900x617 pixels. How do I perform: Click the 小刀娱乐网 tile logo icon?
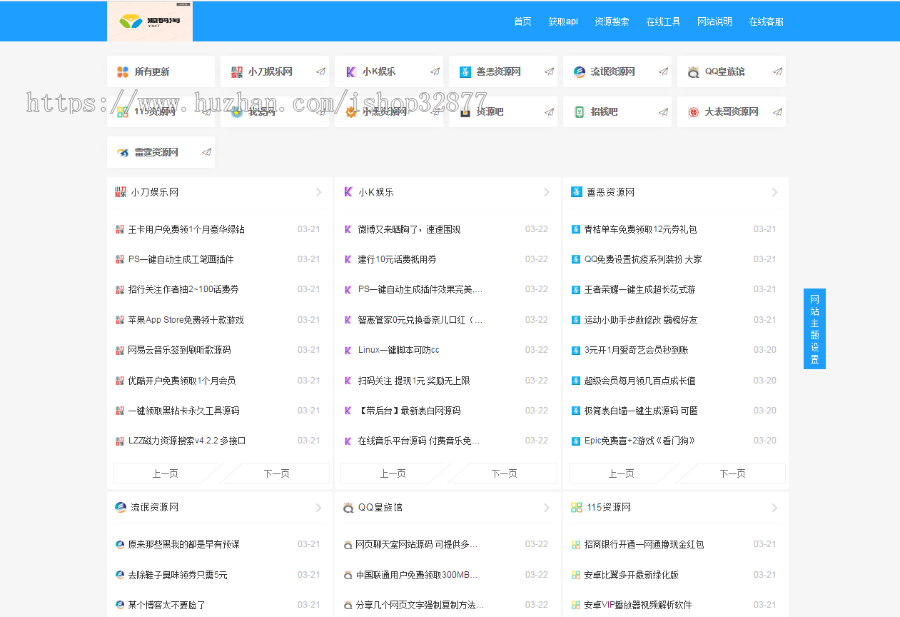pos(236,72)
